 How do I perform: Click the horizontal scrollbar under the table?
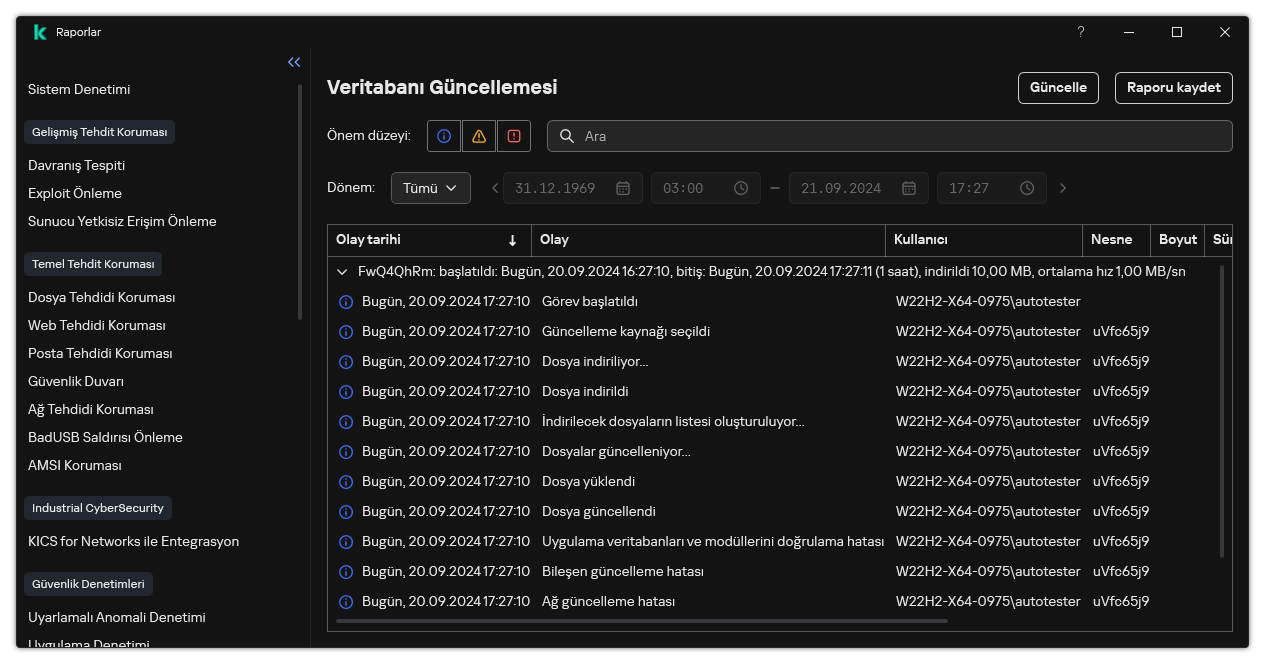[x=642, y=621]
